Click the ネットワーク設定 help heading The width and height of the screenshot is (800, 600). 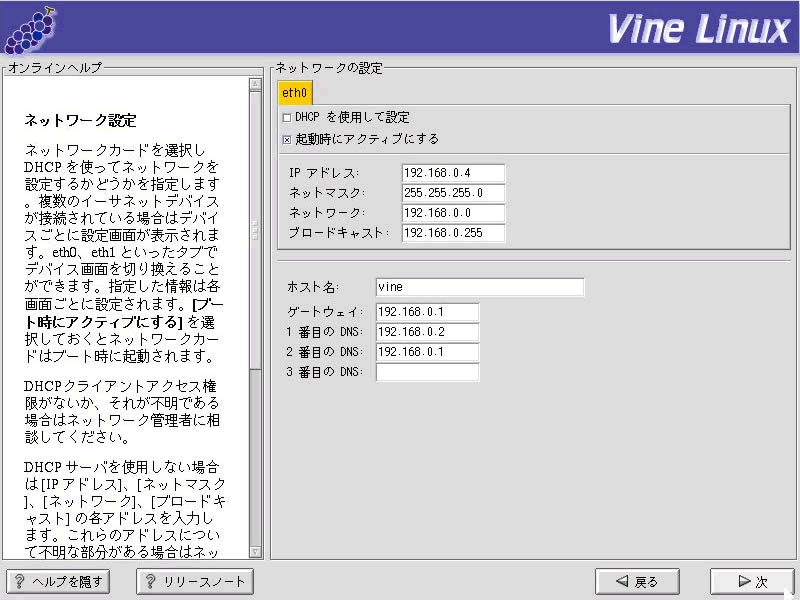[81, 120]
